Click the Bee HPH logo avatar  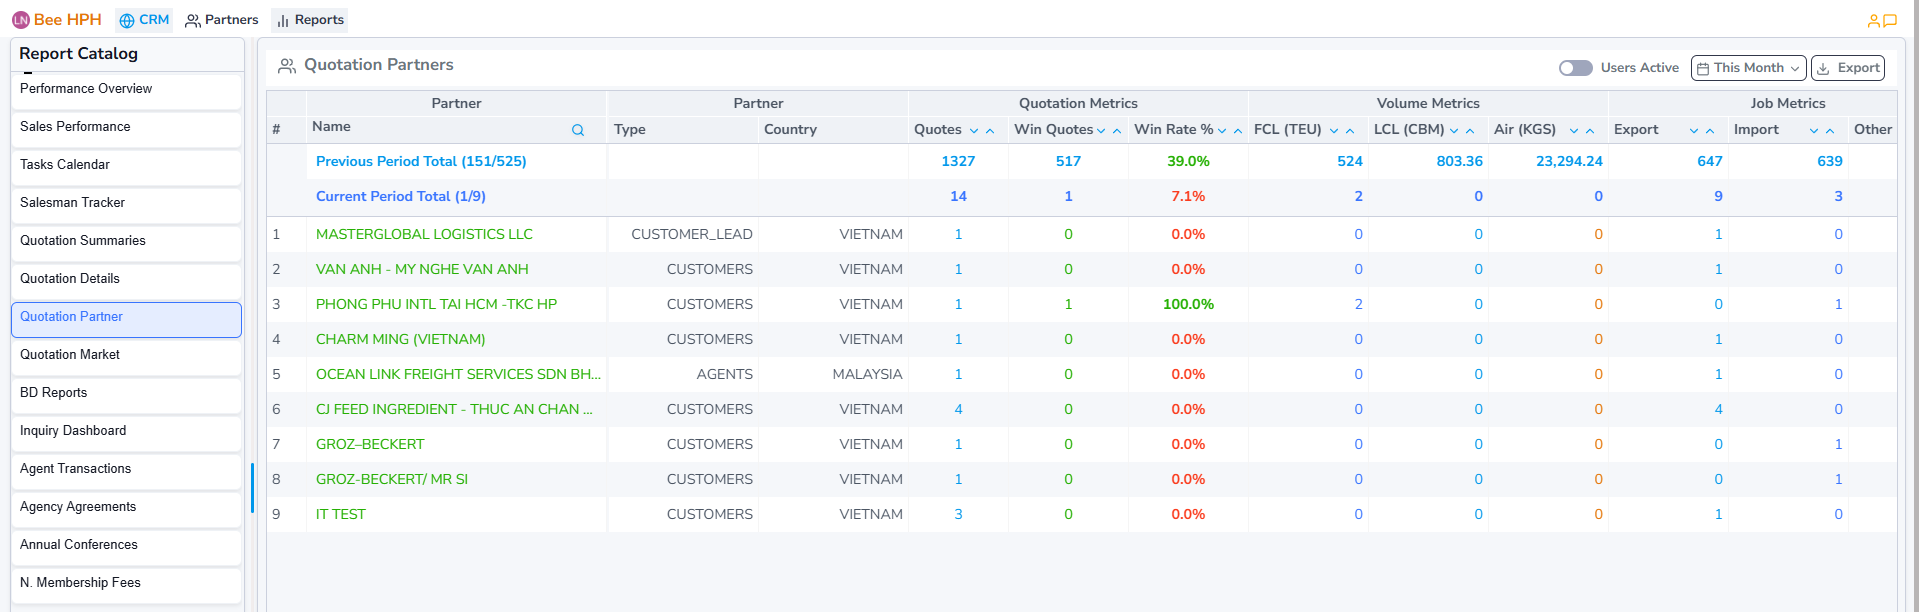(21, 20)
